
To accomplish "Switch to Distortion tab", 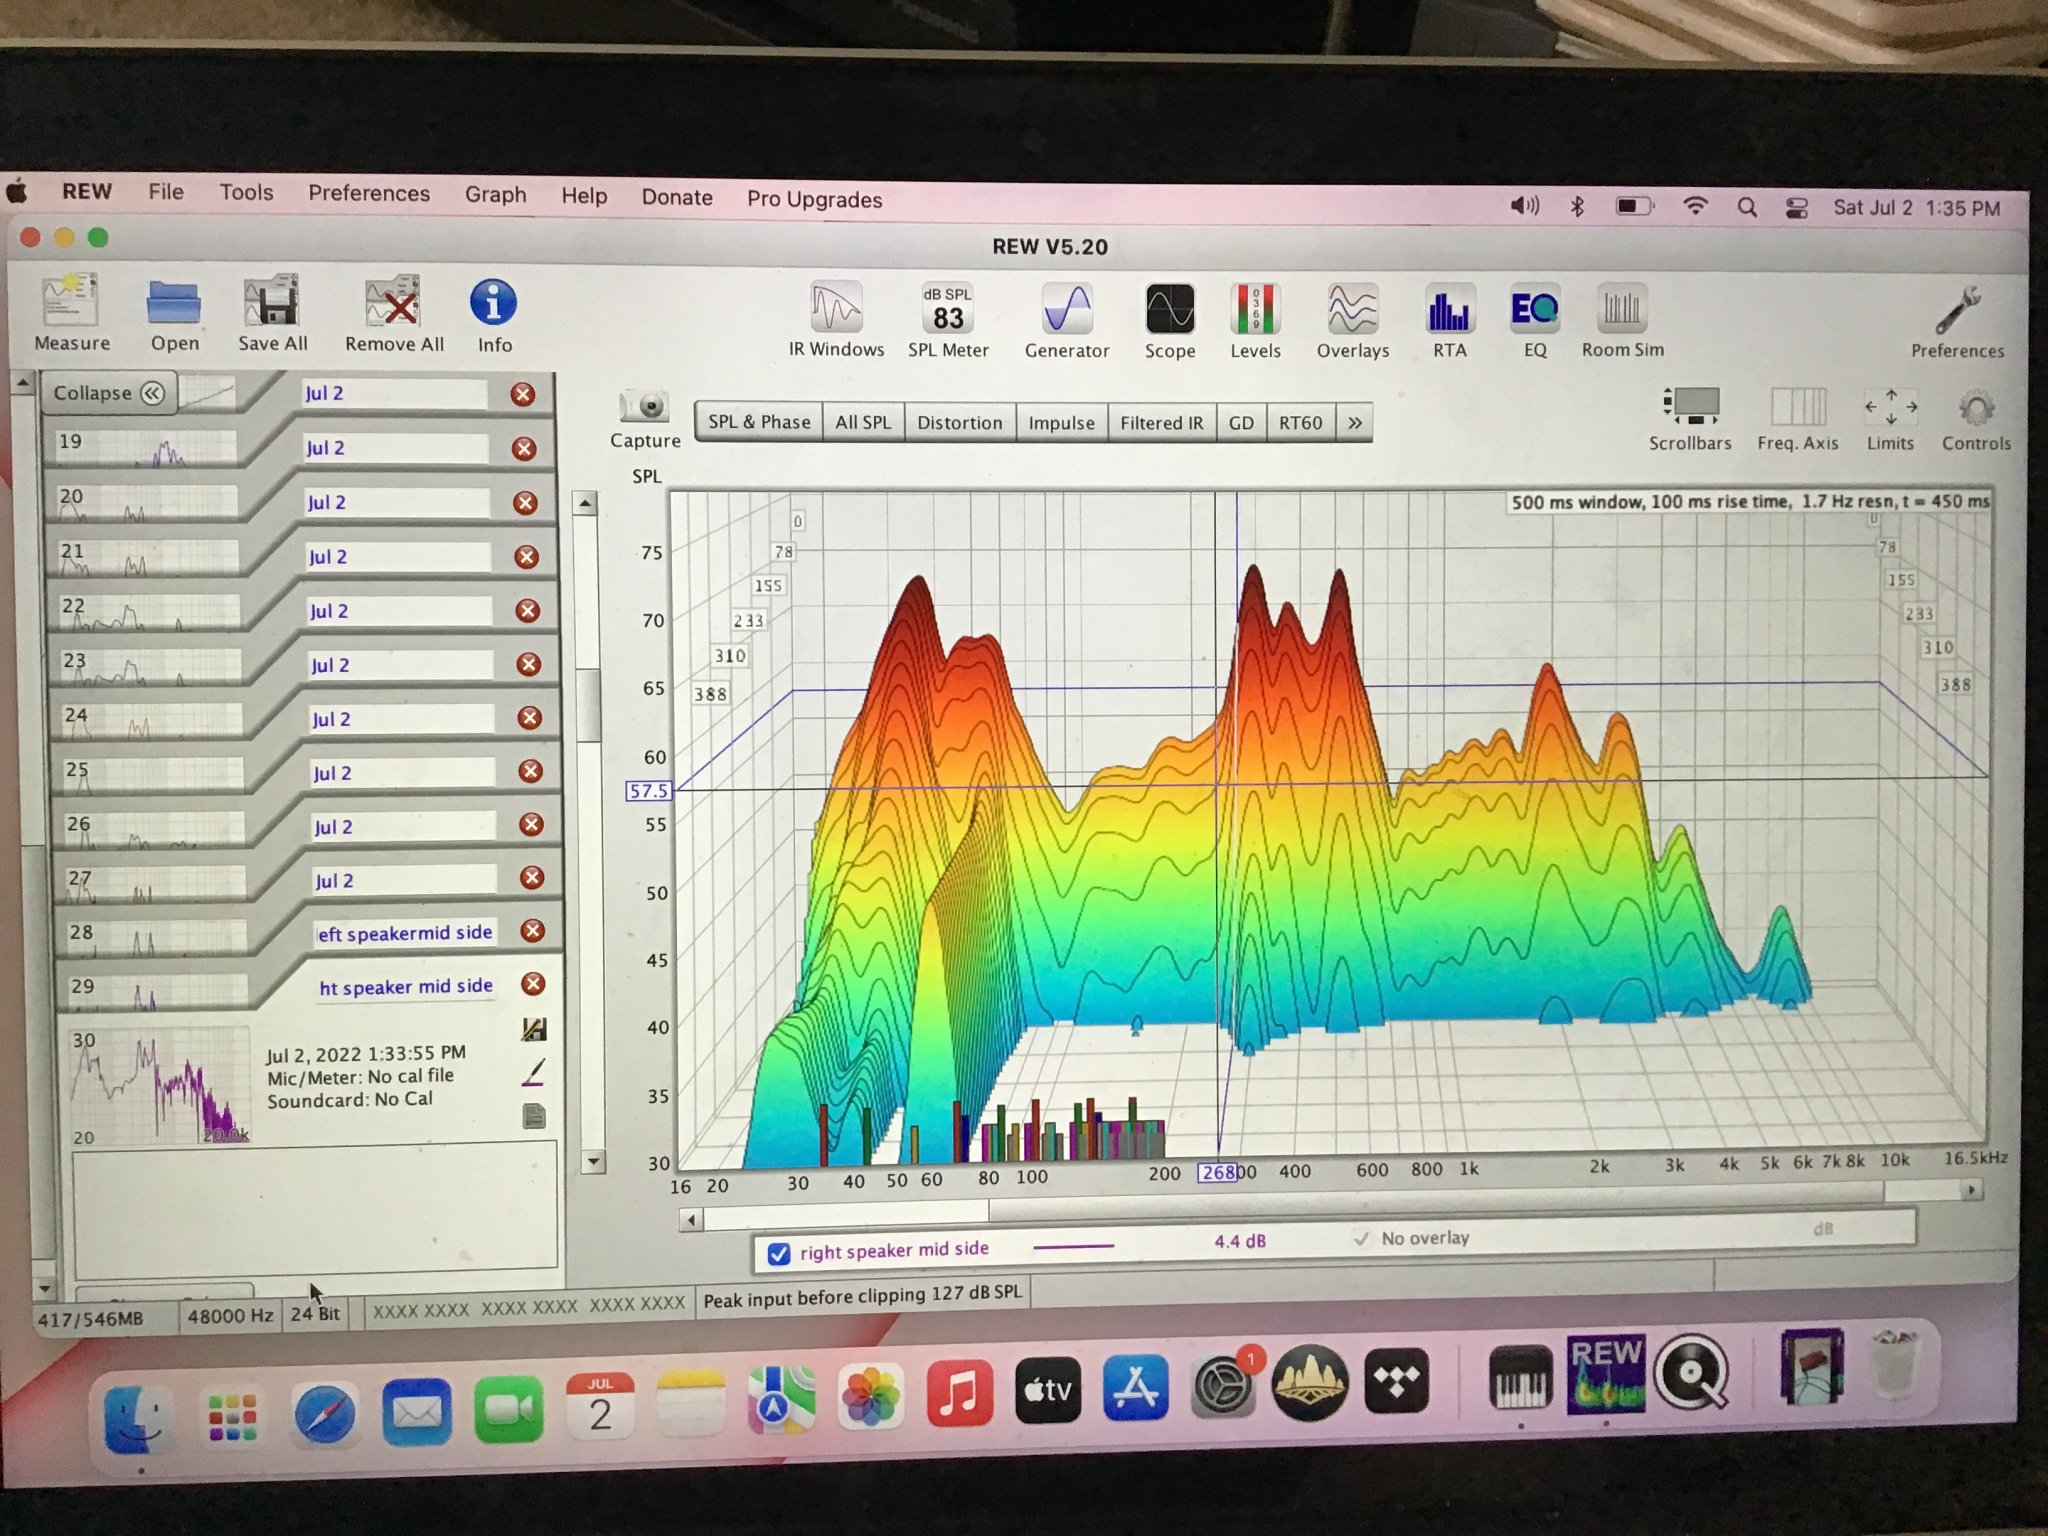I will (960, 423).
